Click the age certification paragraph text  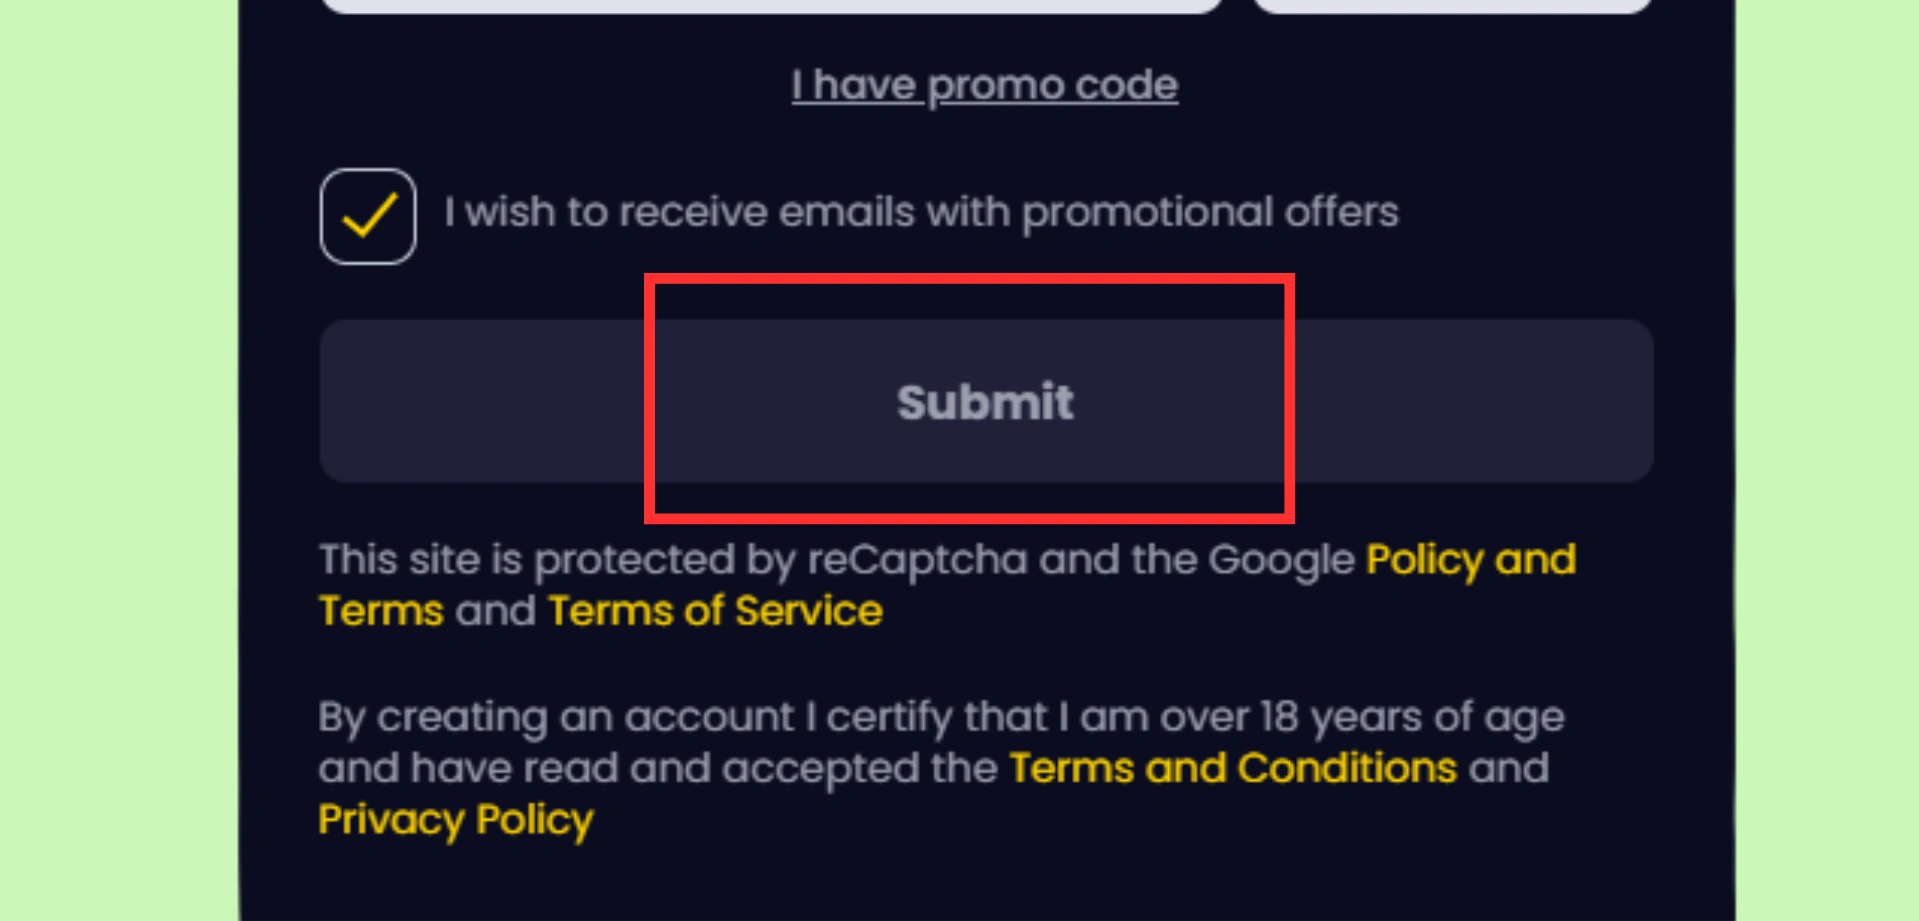[940, 718]
